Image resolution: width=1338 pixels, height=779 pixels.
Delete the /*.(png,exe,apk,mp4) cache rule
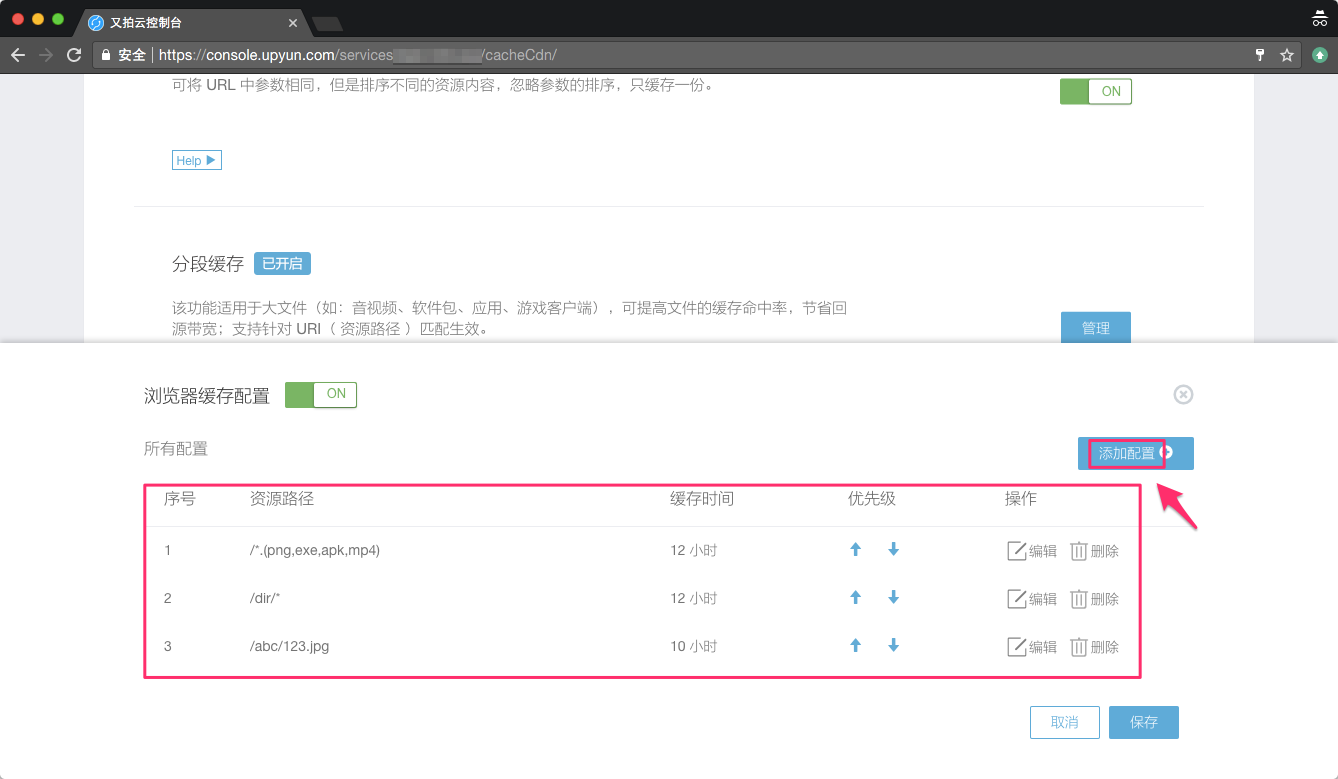(1094, 551)
